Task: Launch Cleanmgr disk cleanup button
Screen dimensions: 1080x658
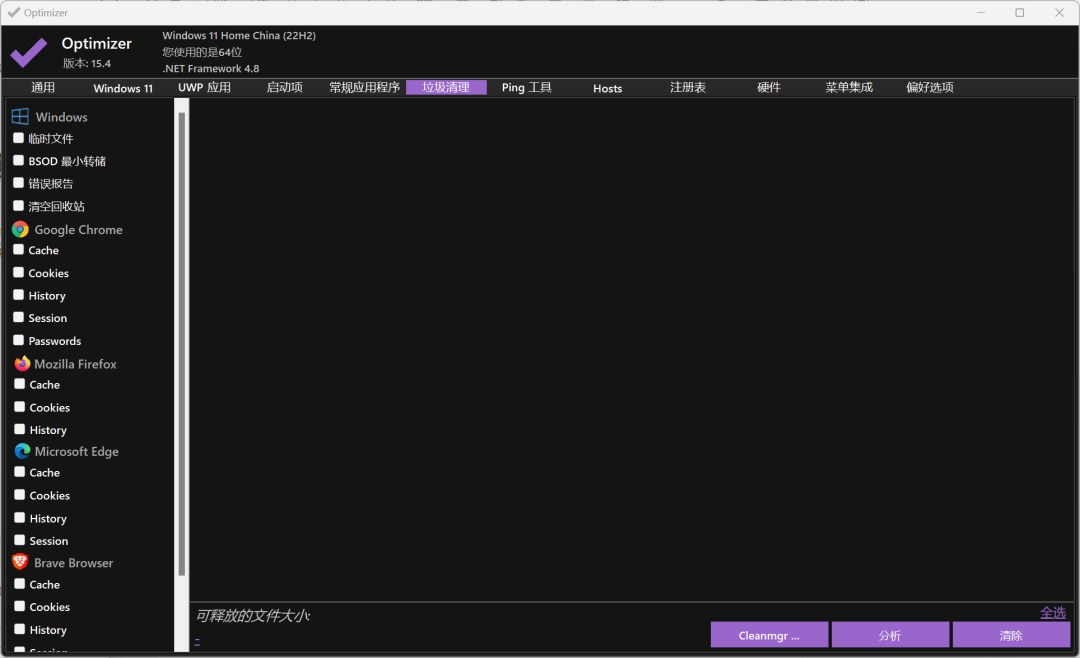Action: click(769, 635)
